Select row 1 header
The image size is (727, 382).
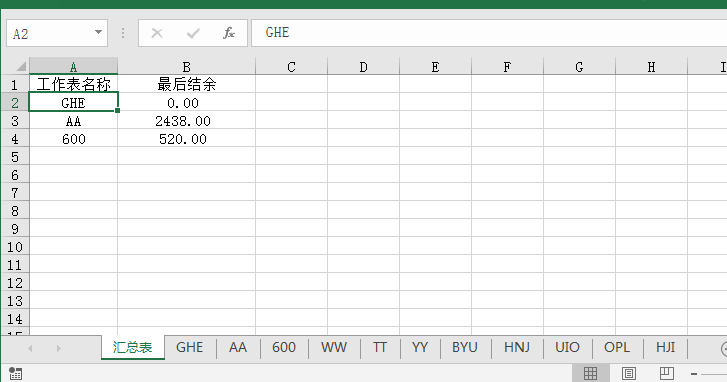pyautogui.click(x=15, y=84)
